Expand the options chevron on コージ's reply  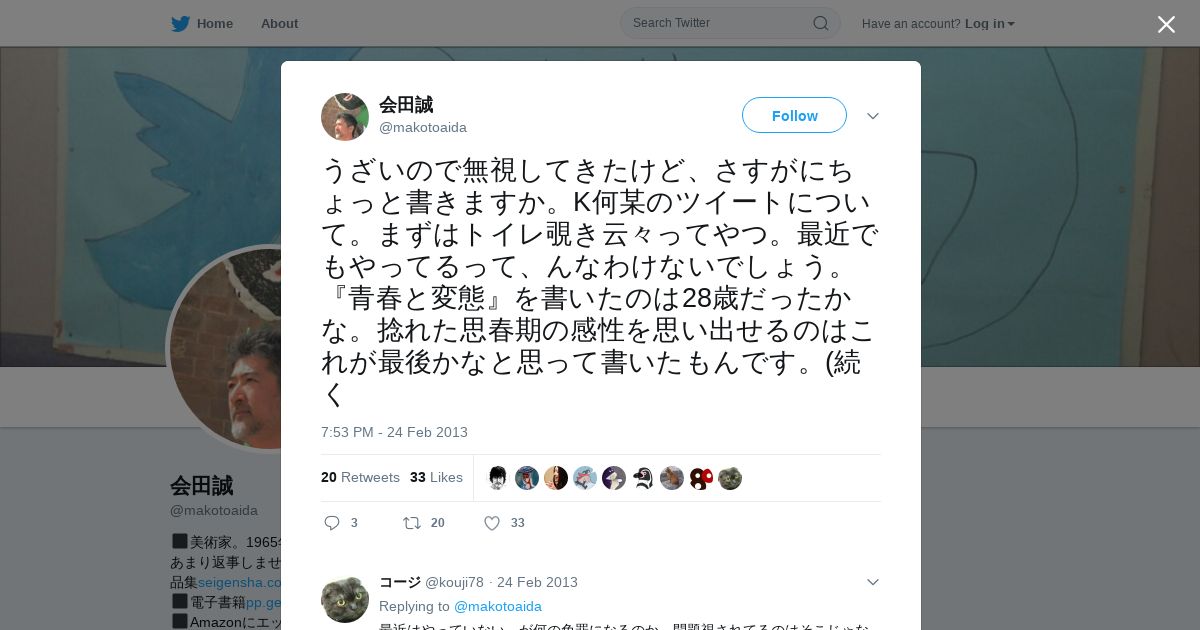tap(873, 582)
